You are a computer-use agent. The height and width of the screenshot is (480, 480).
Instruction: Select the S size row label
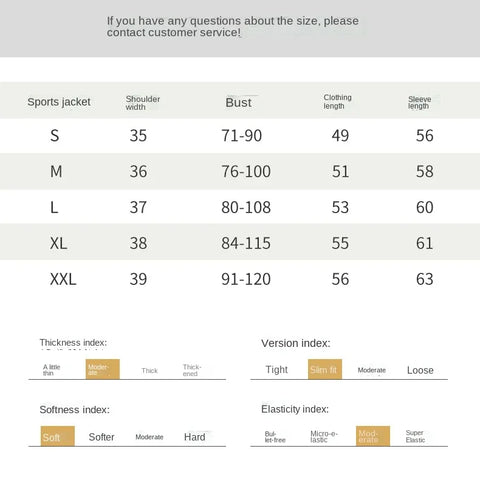pos(55,135)
